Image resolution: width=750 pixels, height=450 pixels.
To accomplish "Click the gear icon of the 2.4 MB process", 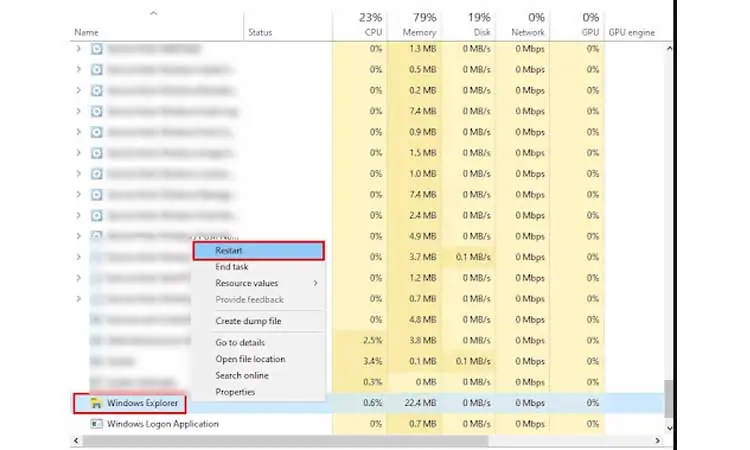I will 96,215.
